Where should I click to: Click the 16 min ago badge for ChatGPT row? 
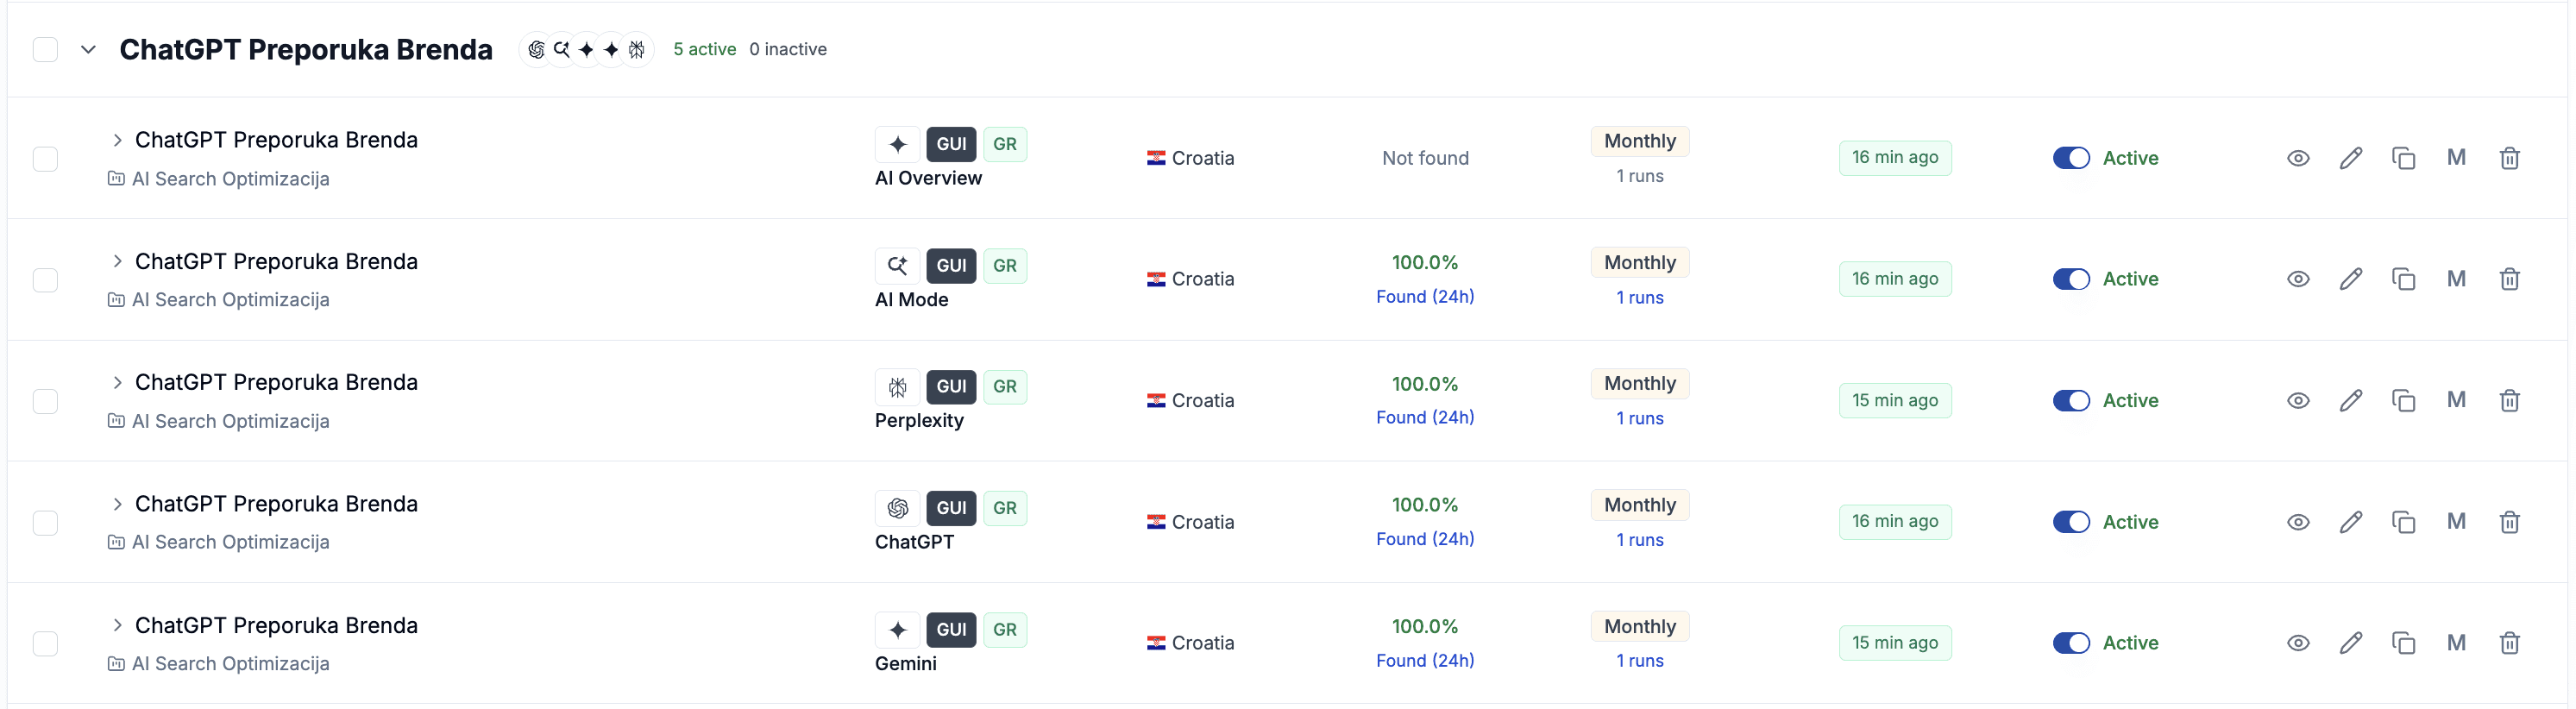[1895, 522]
